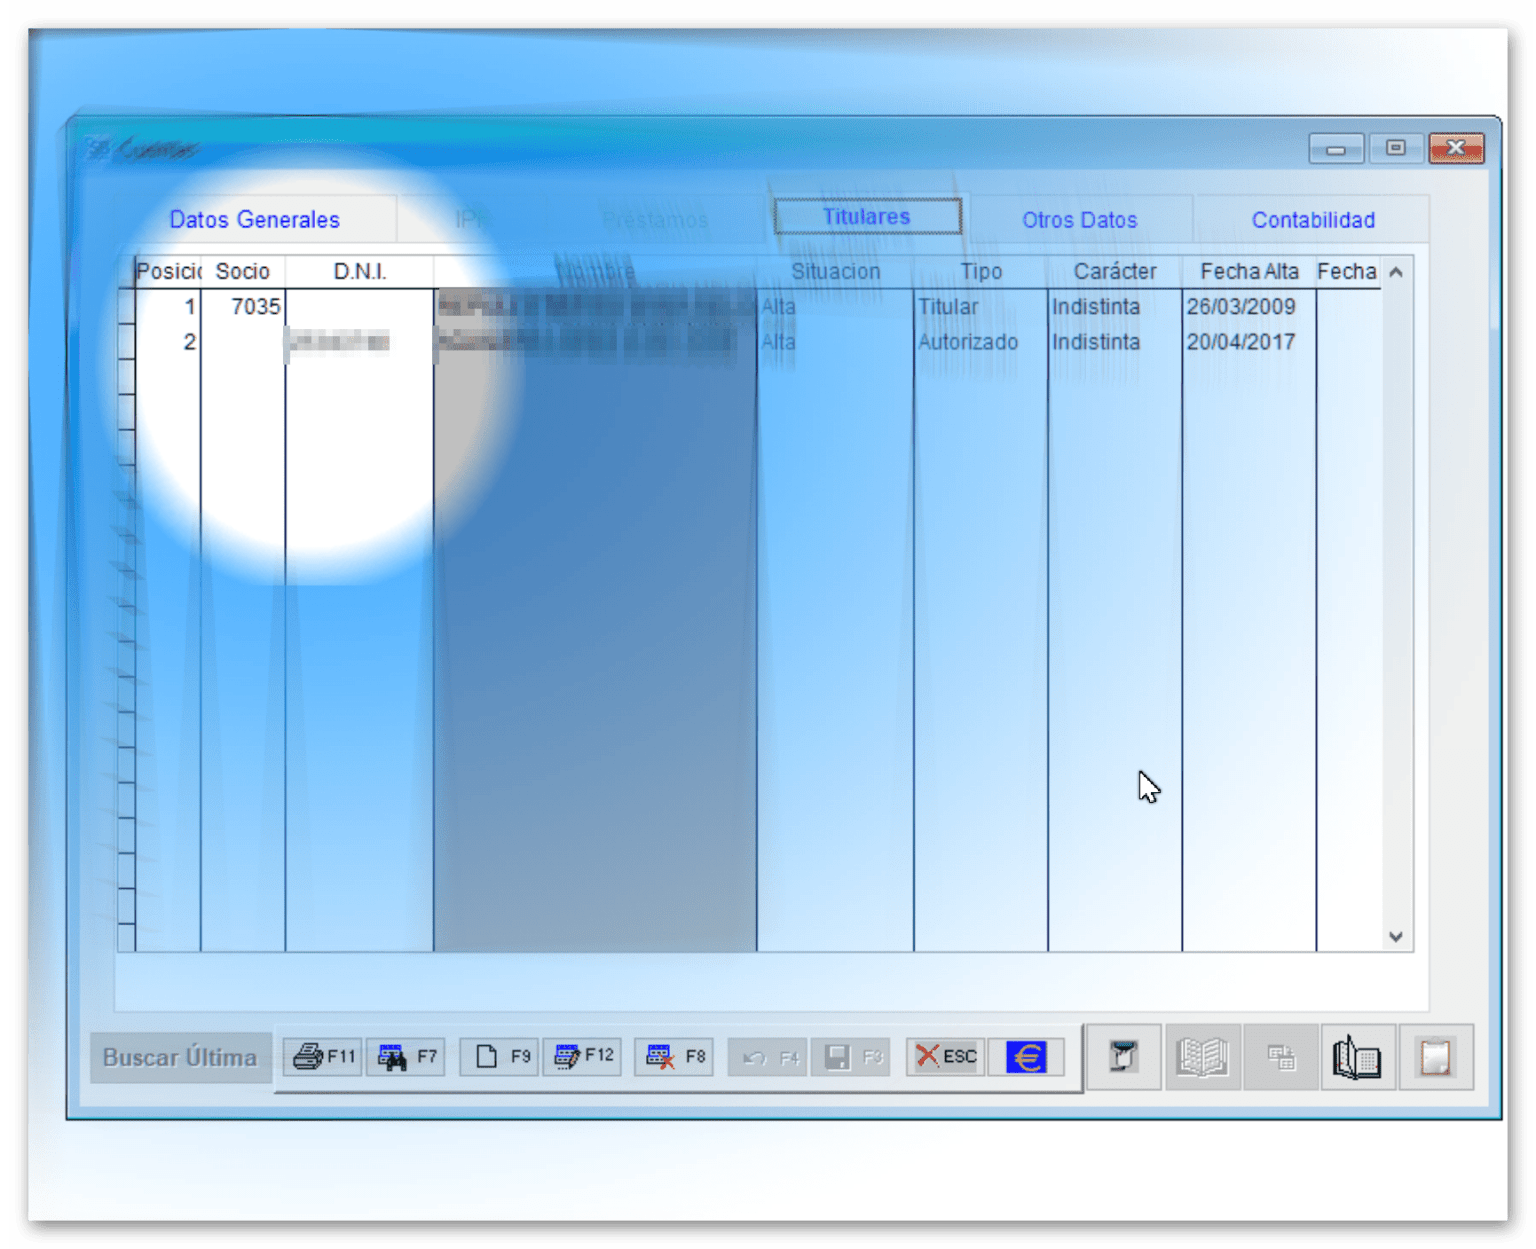Click the clipboard icon at bottom right
The image size is (1536, 1249).
coord(1436,1058)
